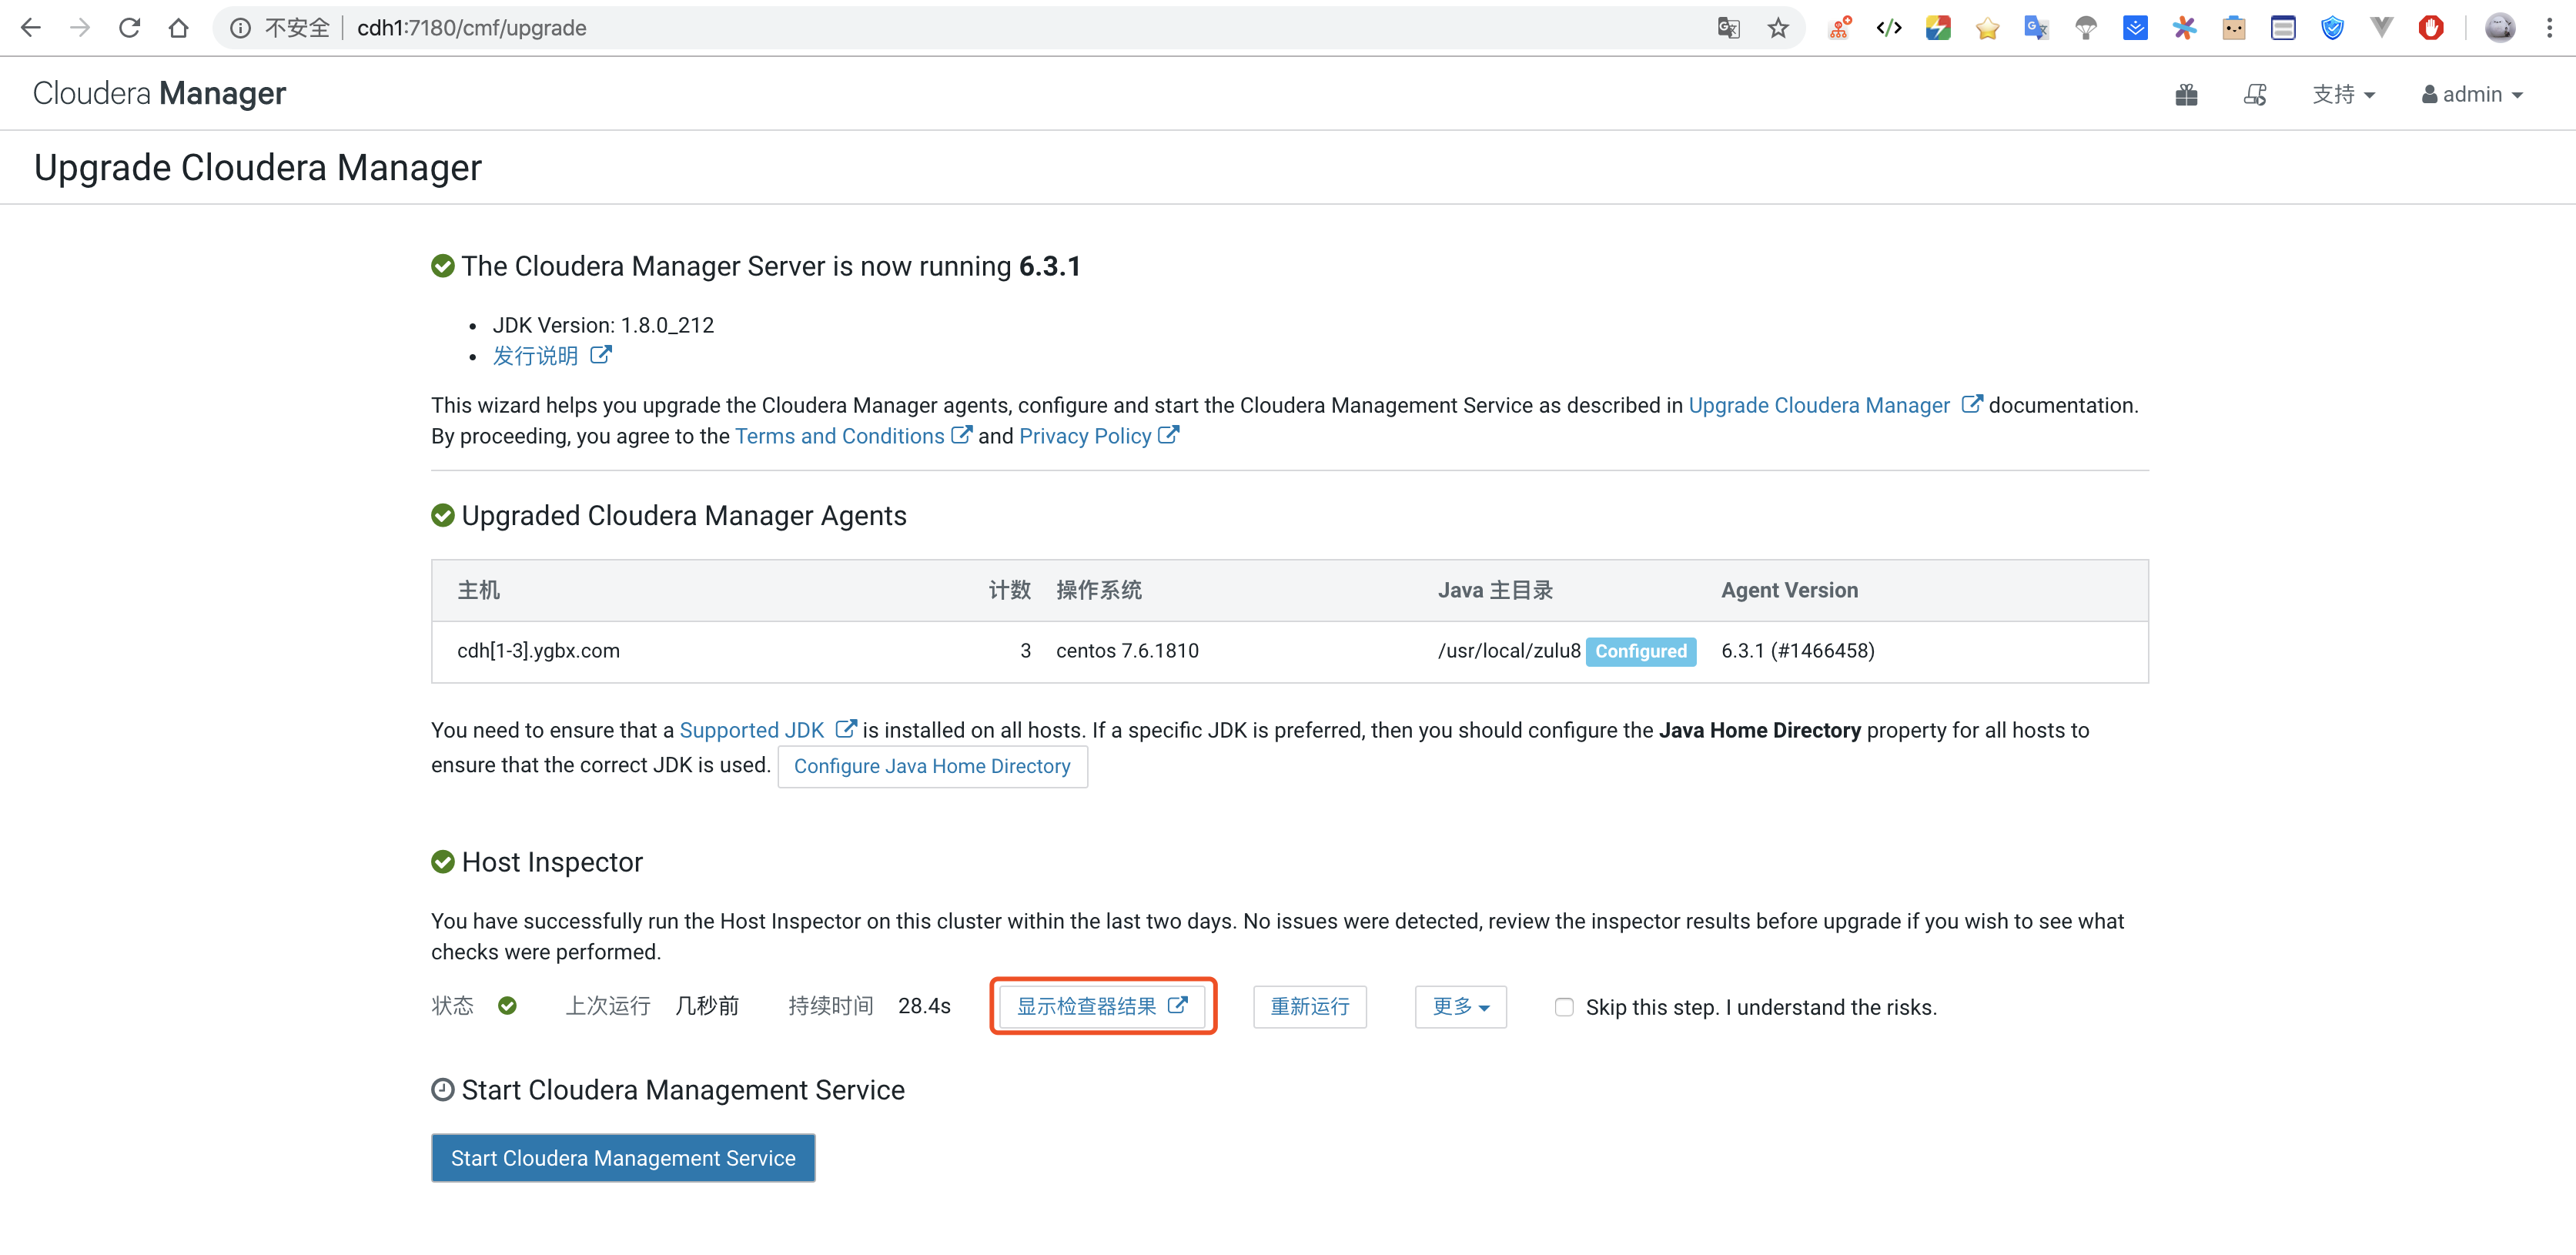Go forward in browser history

(80, 28)
